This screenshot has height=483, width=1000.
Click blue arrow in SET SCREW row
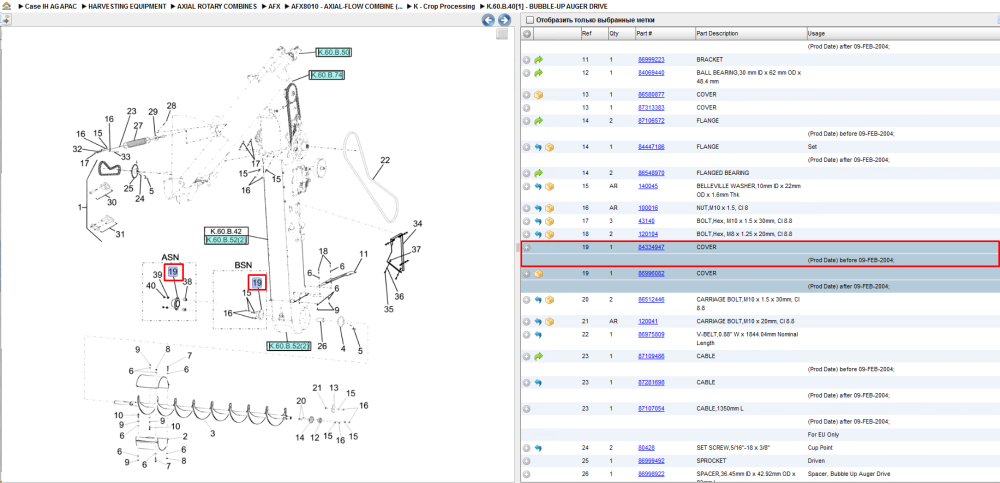[x=538, y=448]
